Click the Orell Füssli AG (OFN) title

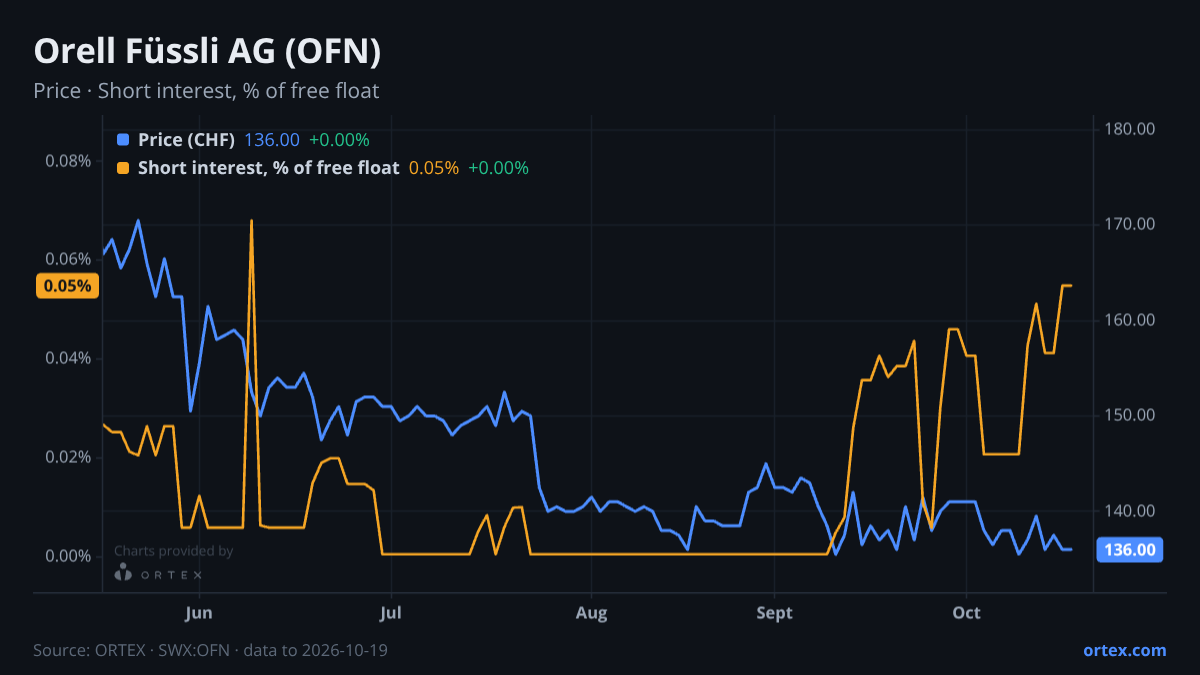pyautogui.click(x=207, y=51)
